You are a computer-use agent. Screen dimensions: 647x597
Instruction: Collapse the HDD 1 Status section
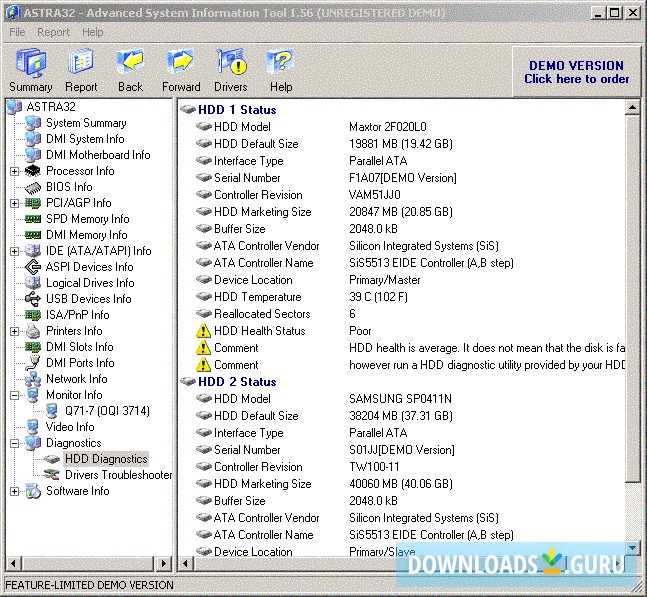click(188, 110)
